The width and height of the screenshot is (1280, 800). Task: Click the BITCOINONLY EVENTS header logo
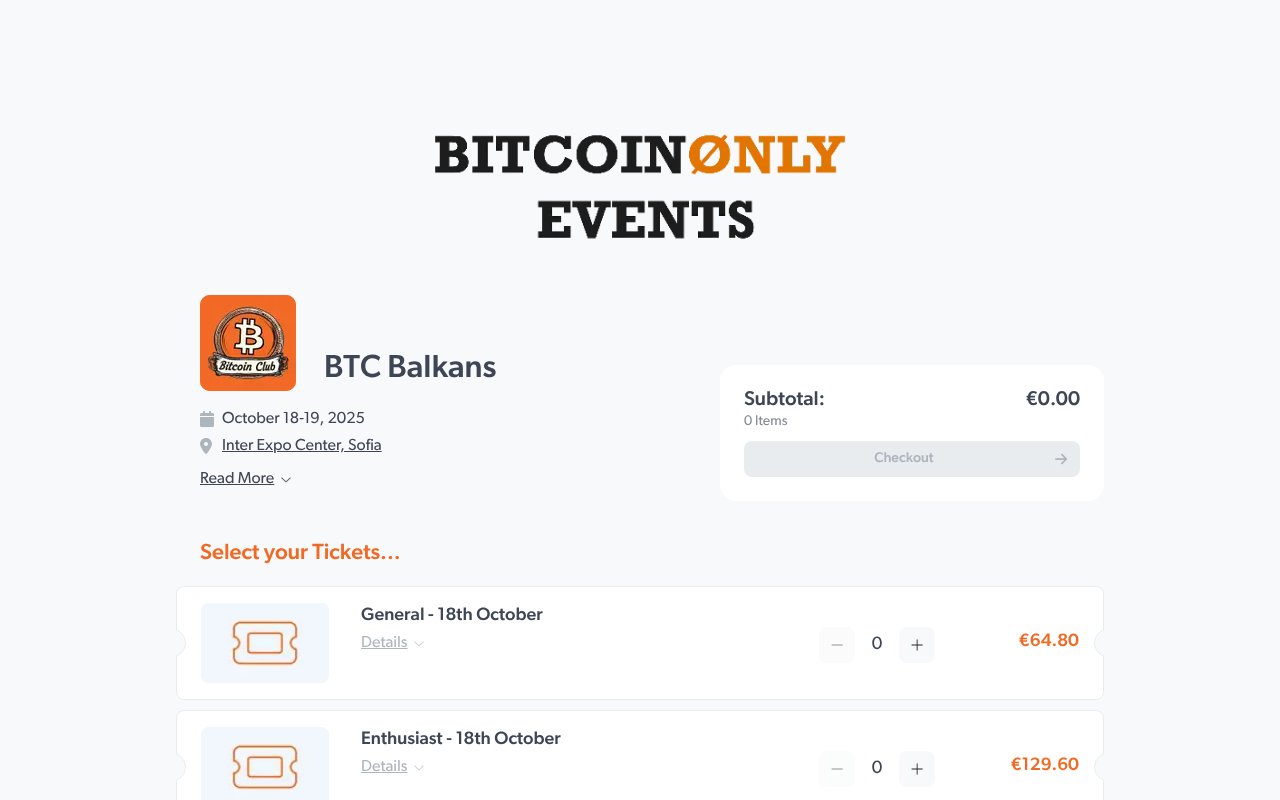(x=640, y=185)
